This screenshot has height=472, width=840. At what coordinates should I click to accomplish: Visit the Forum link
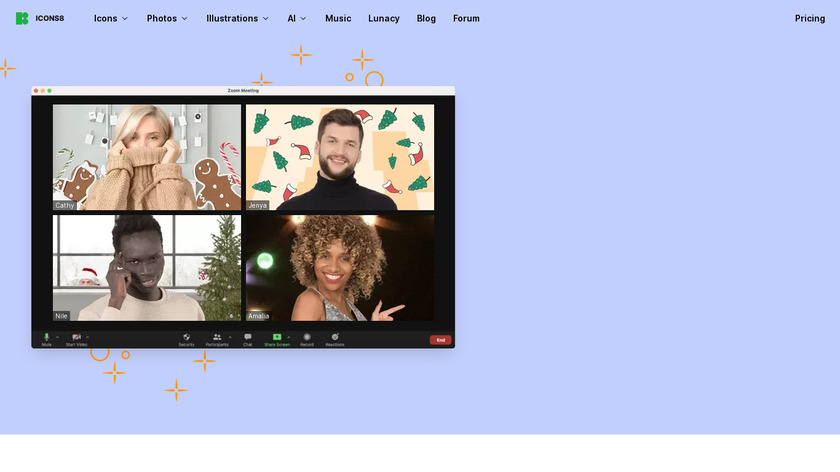point(466,18)
